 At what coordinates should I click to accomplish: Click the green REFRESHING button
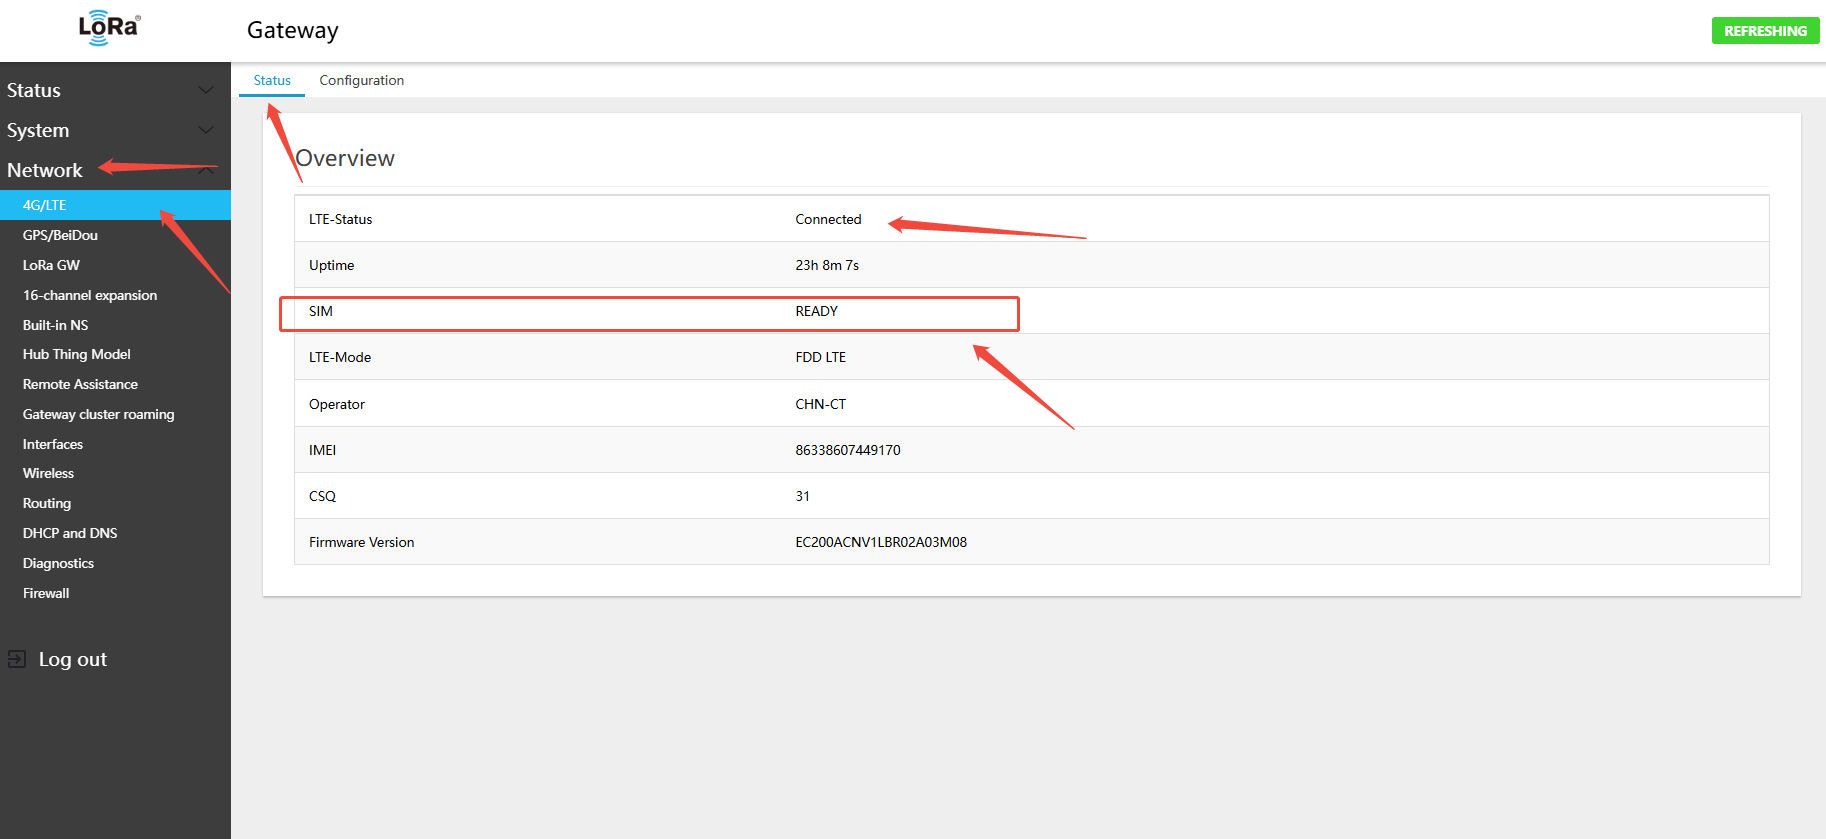coord(1765,31)
